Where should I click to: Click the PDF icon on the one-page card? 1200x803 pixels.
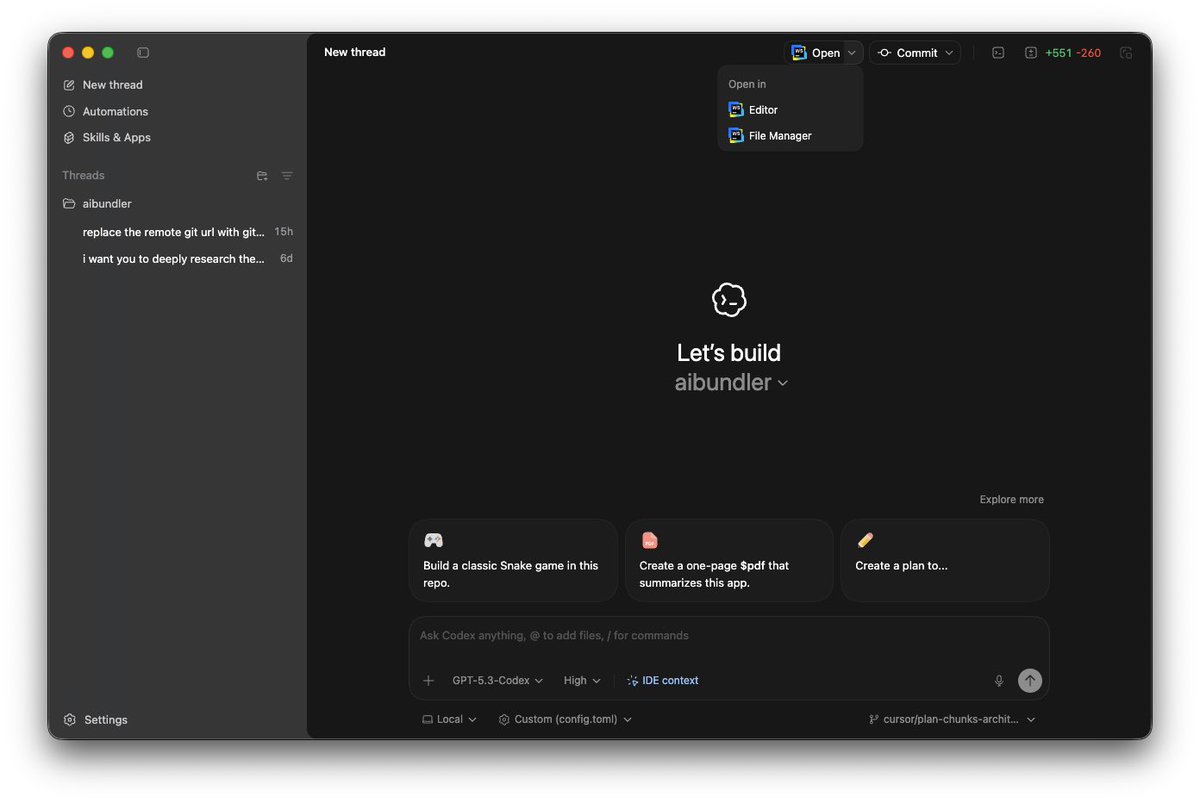point(649,540)
